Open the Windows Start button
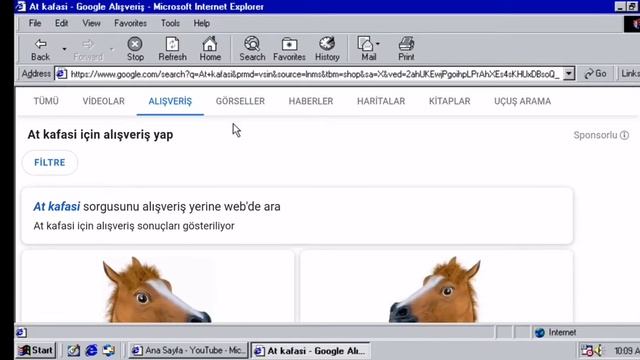The width and height of the screenshot is (640, 360). (x=36, y=350)
